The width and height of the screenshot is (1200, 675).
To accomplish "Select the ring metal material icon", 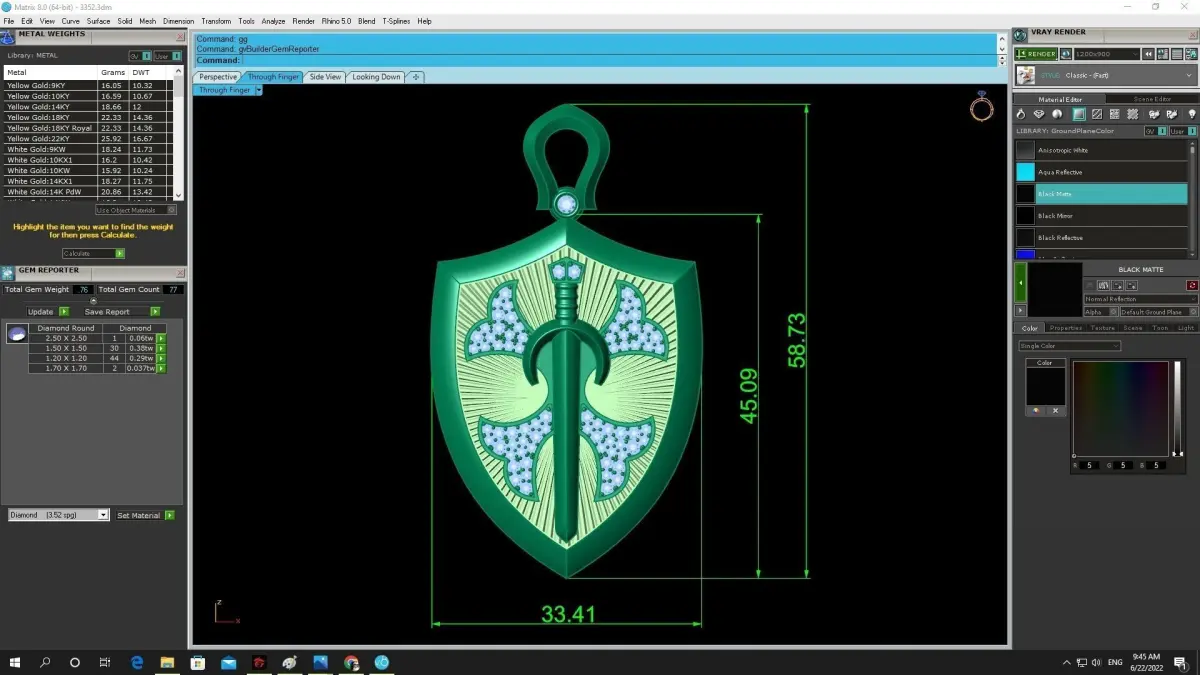I will pyautogui.click(x=1021, y=115).
